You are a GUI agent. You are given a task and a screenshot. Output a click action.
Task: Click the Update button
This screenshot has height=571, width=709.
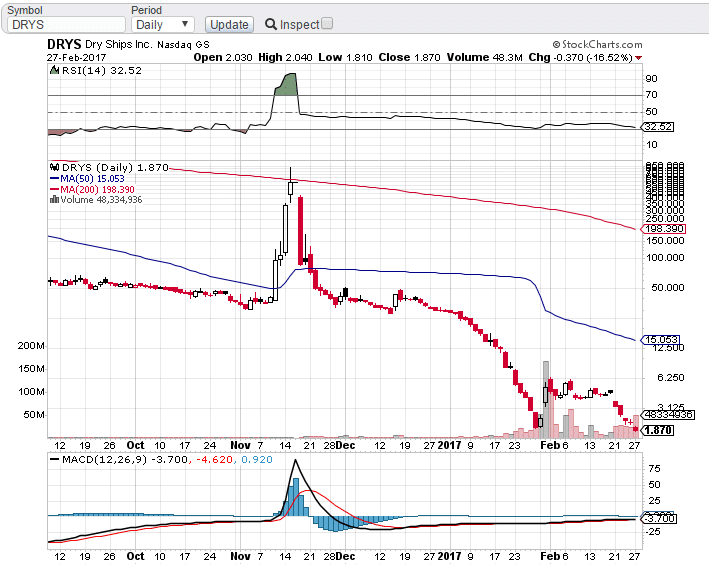(x=229, y=24)
